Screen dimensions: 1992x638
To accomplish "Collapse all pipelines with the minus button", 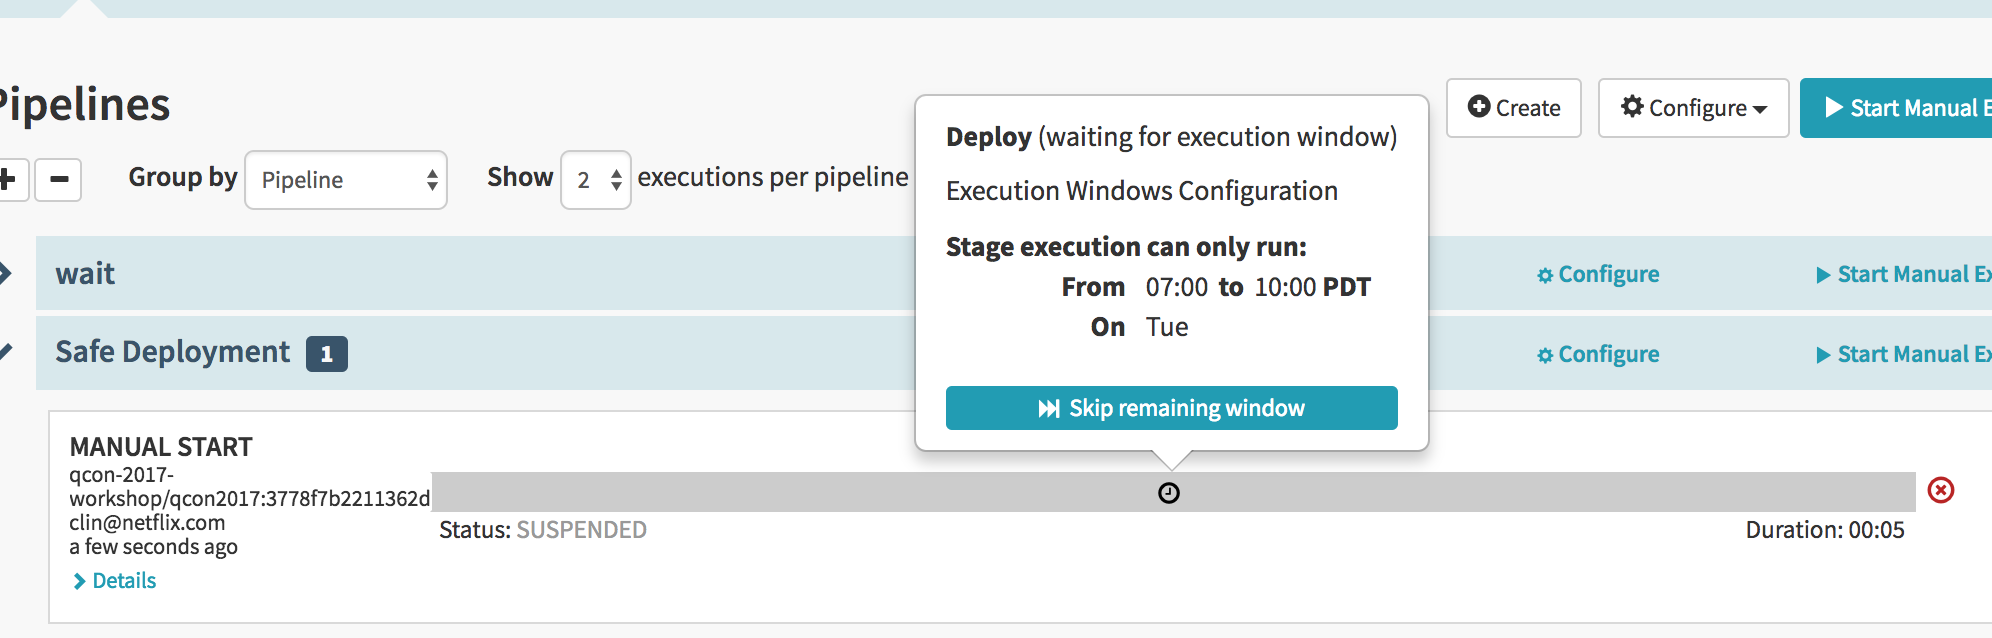I will [58, 180].
